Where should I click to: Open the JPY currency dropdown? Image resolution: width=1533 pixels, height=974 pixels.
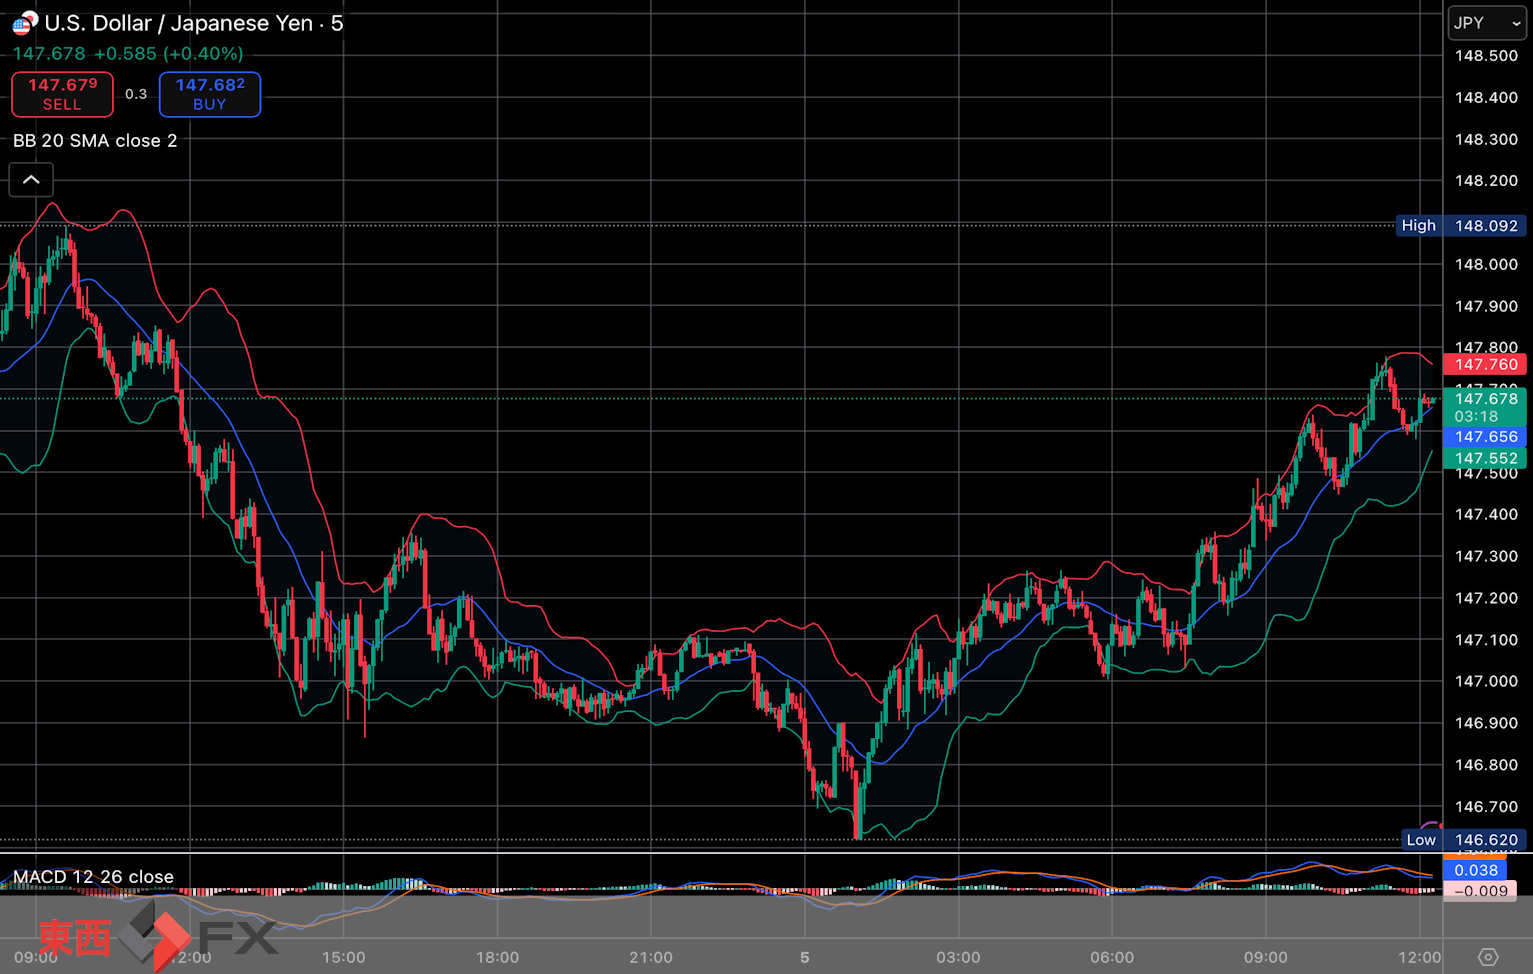click(x=1486, y=23)
